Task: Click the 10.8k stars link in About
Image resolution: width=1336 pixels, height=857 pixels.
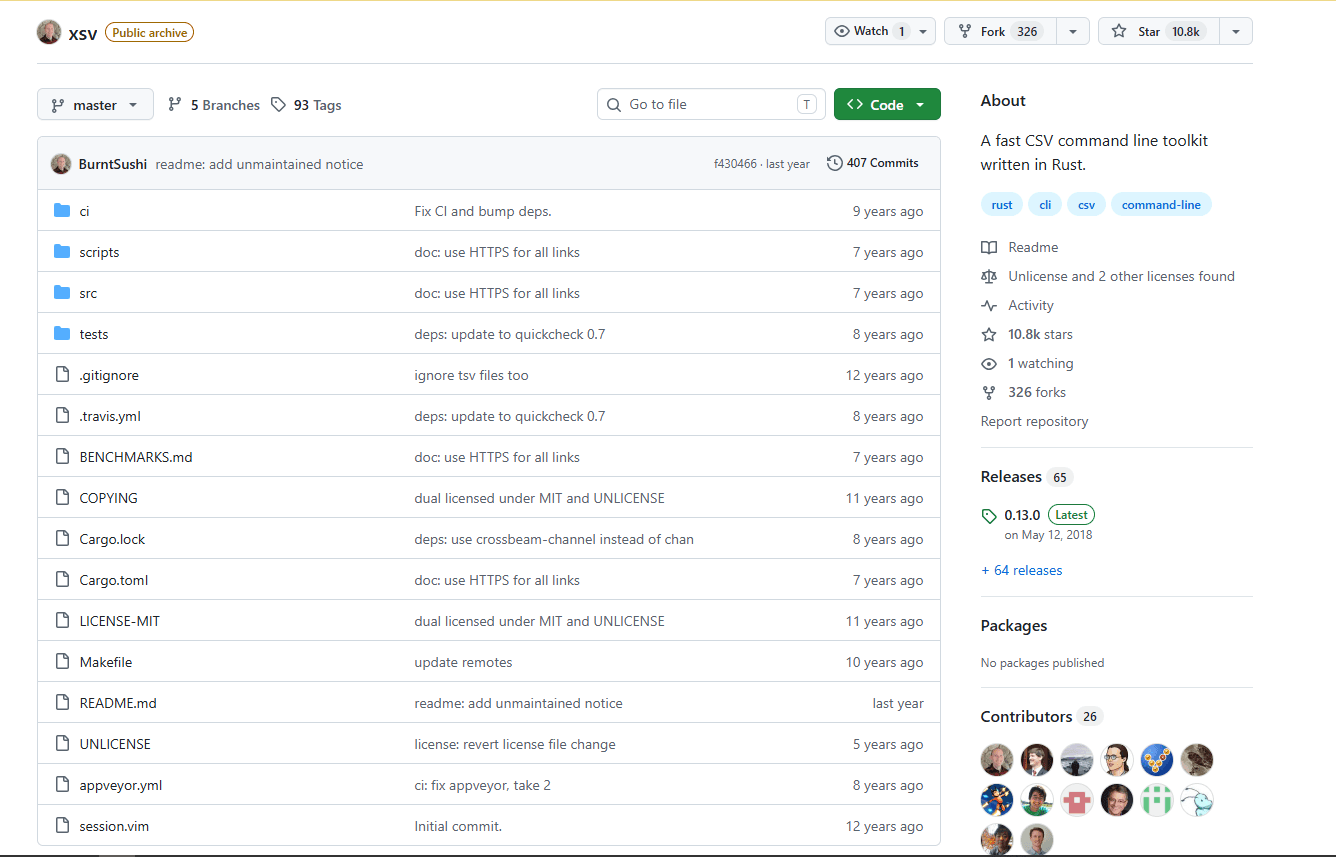Action: coord(1040,334)
